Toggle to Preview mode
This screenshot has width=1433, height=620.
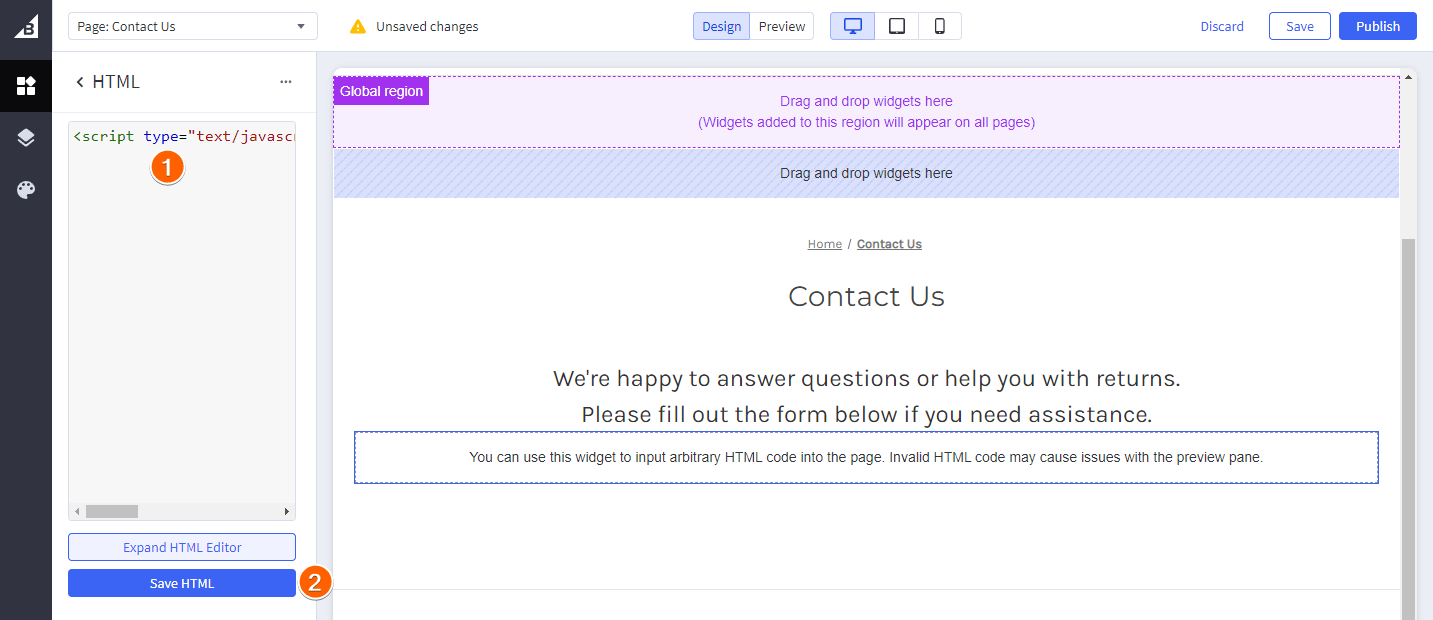[781, 26]
